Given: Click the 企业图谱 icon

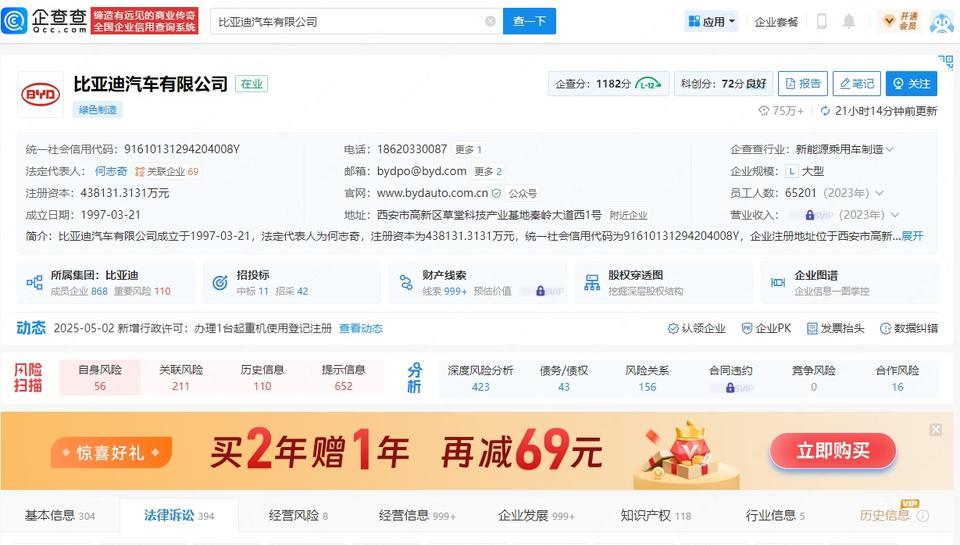Looking at the screenshot, I should [x=778, y=282].
